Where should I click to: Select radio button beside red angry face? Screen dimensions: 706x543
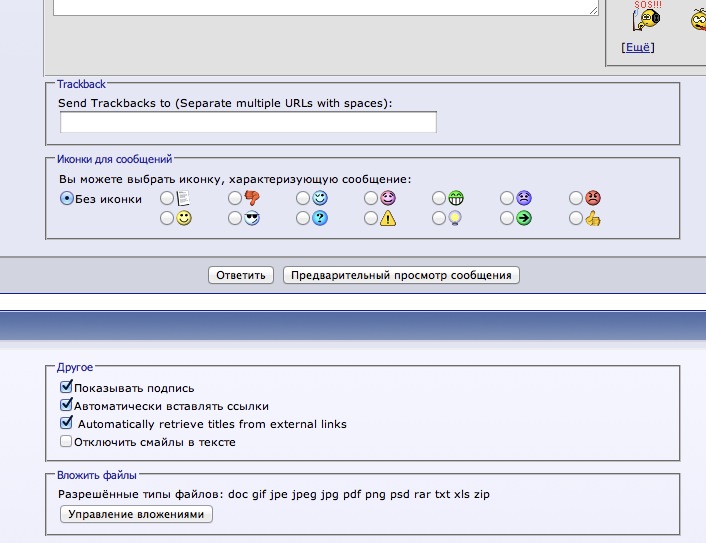[x=576, y=198]
